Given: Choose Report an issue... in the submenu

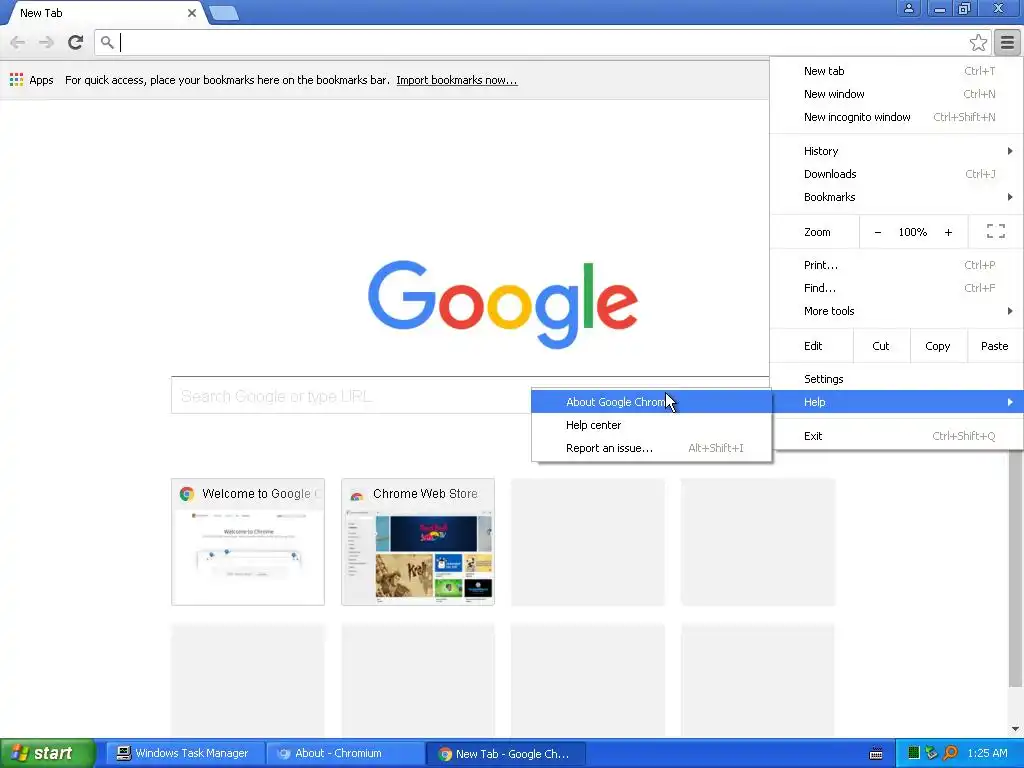Looking at the screenshot, I should coord(651,447).
